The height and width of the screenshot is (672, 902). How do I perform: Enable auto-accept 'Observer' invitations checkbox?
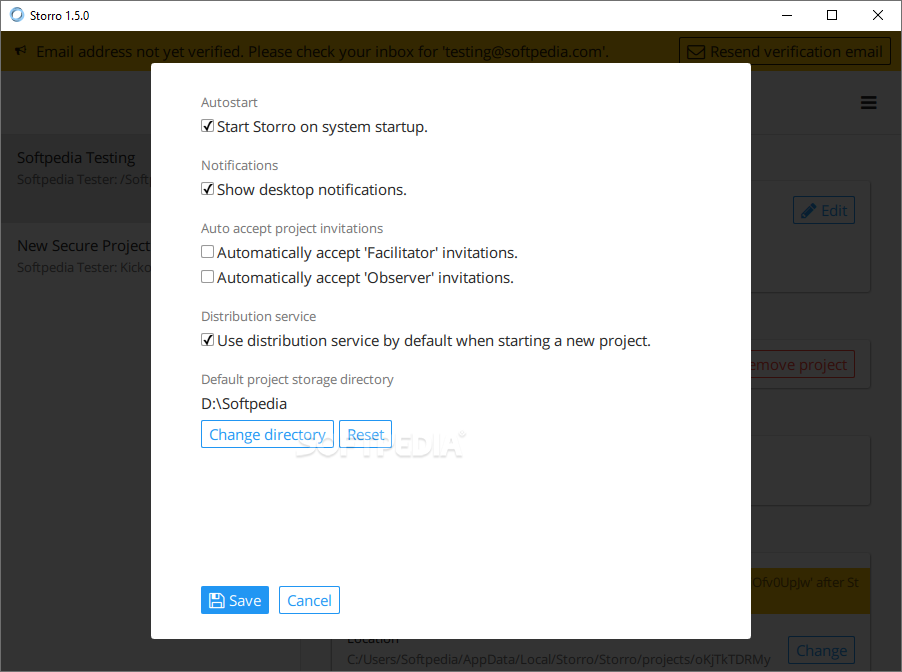pyautogui.click(x=208, y=277)
